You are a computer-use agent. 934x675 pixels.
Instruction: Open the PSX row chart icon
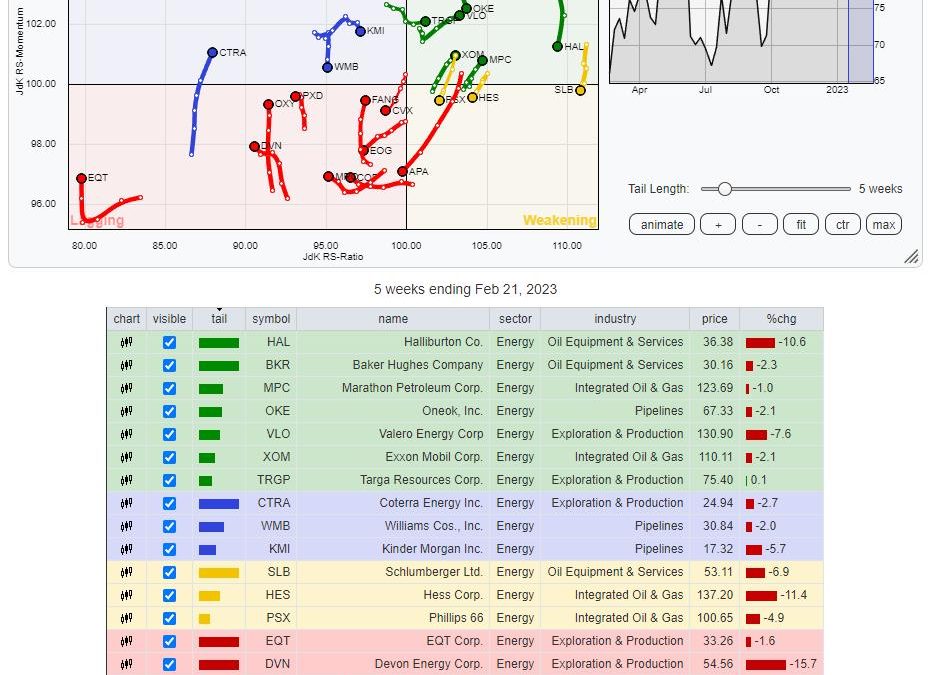point(126,618)
